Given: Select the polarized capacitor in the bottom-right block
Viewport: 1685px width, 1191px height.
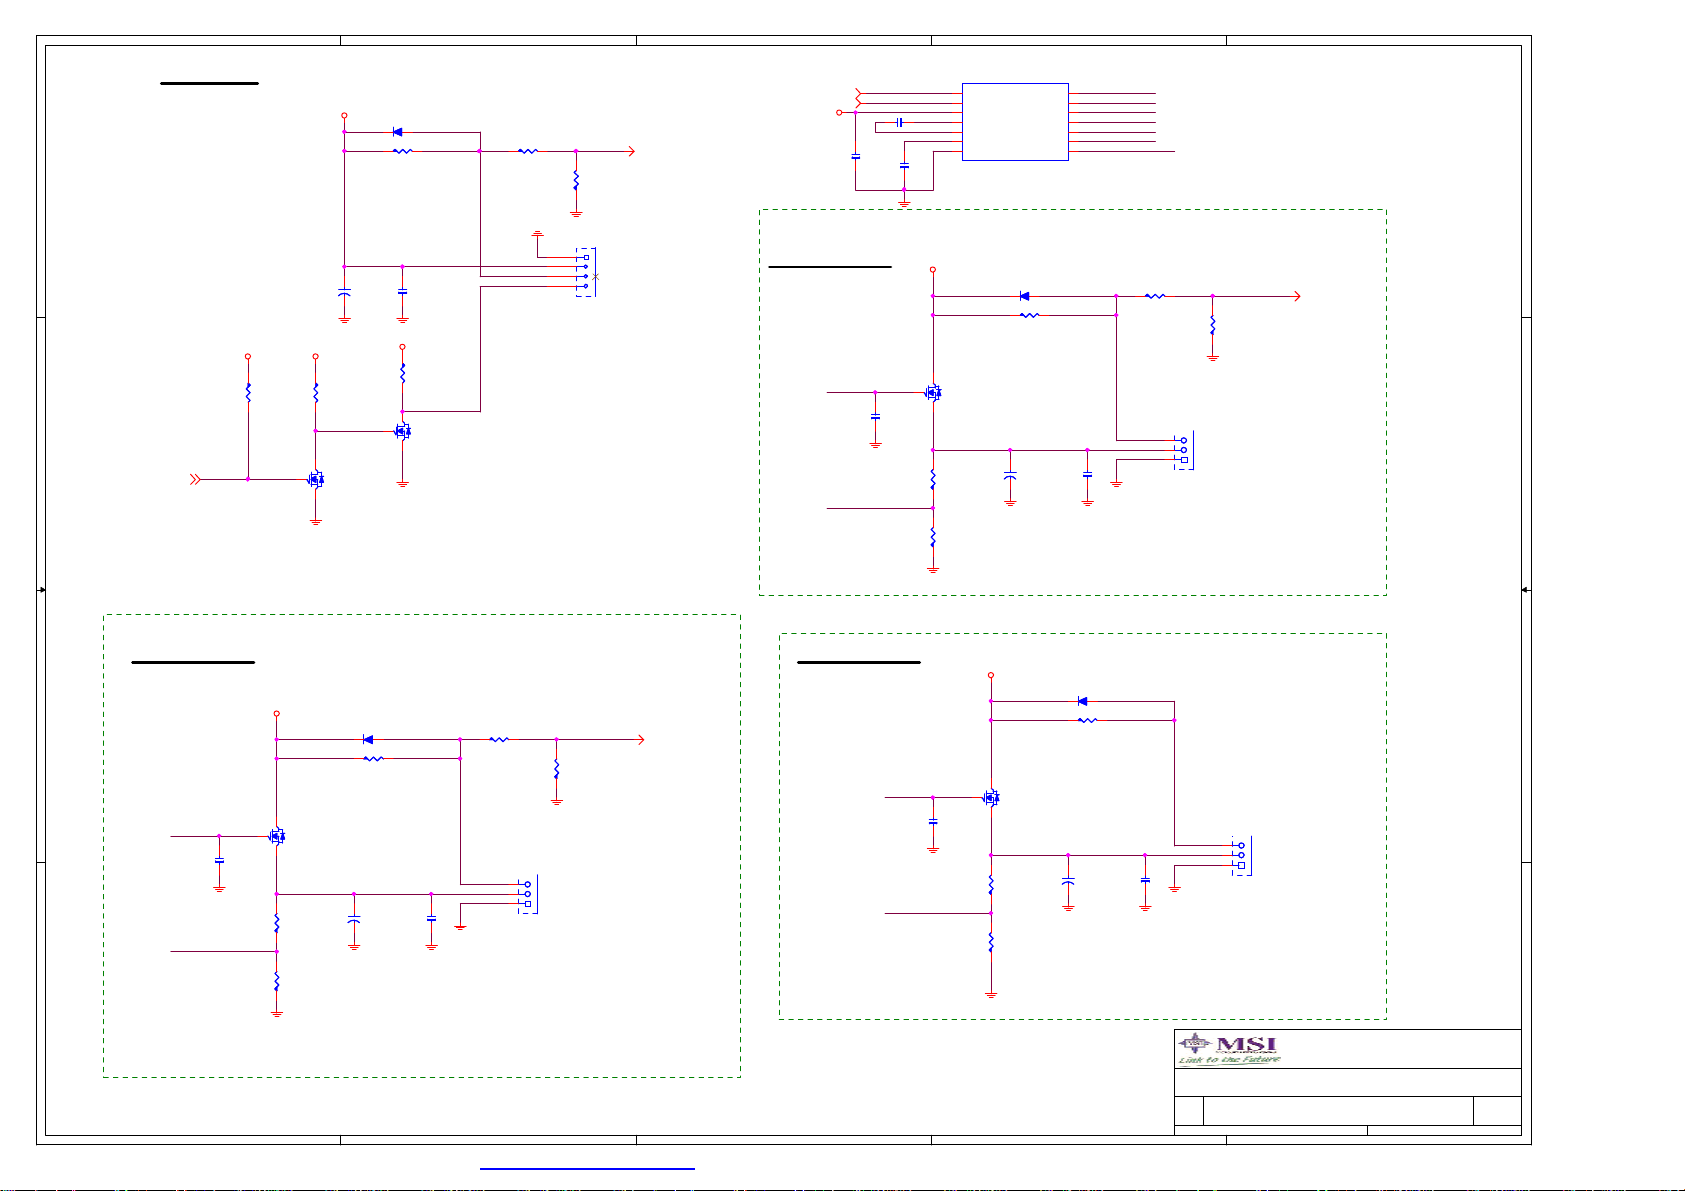Looking at the screenshot, I should coord(1068,882).
